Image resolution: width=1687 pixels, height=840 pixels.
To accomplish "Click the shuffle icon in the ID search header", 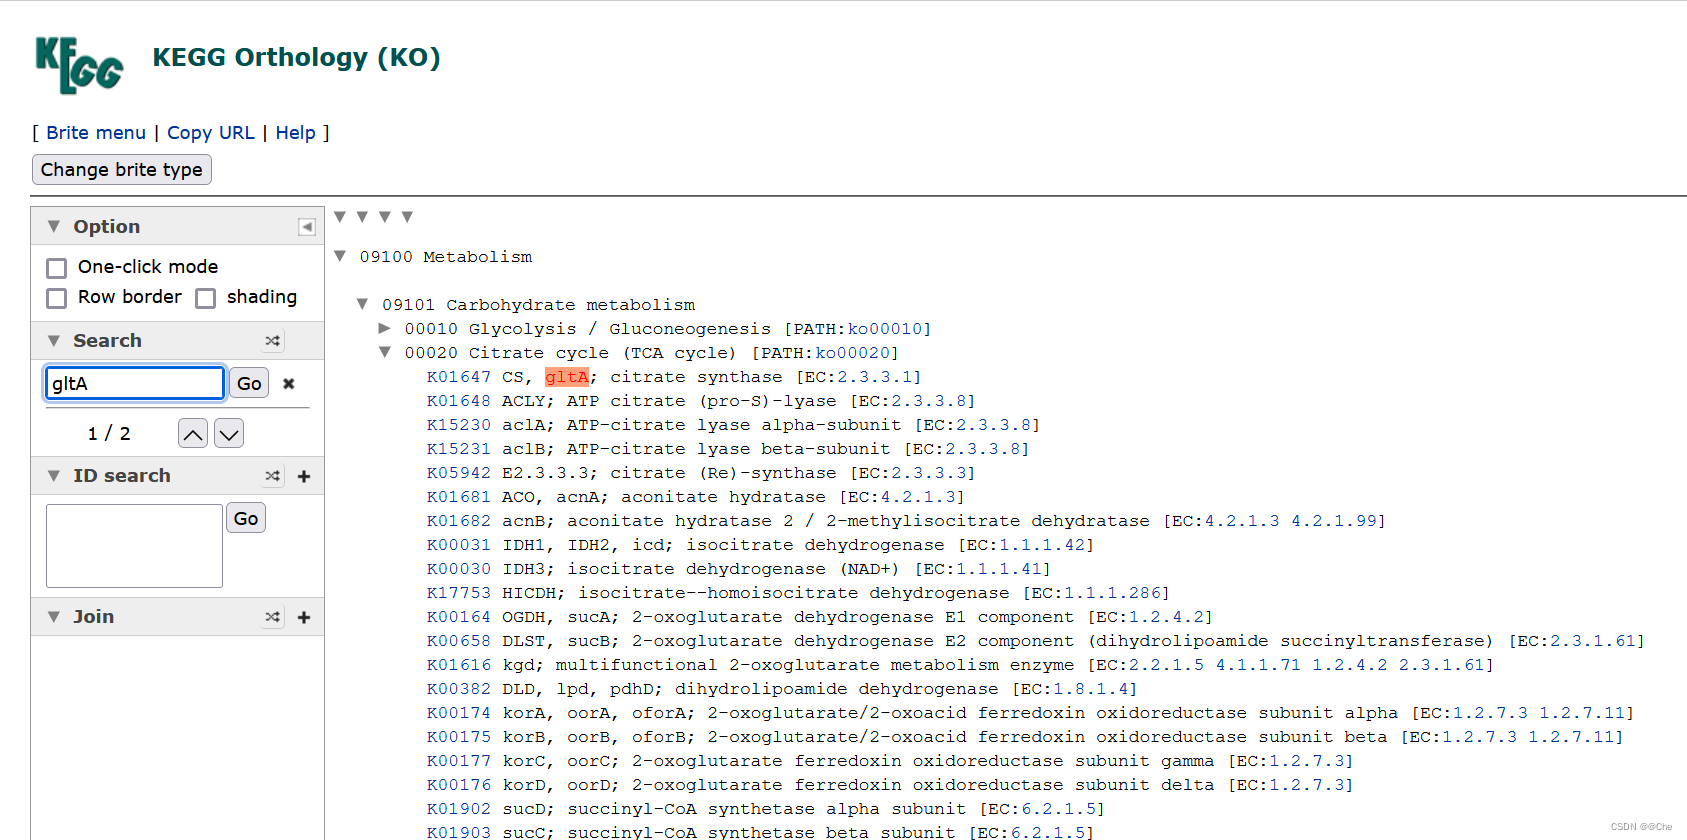I will point(273,476).
